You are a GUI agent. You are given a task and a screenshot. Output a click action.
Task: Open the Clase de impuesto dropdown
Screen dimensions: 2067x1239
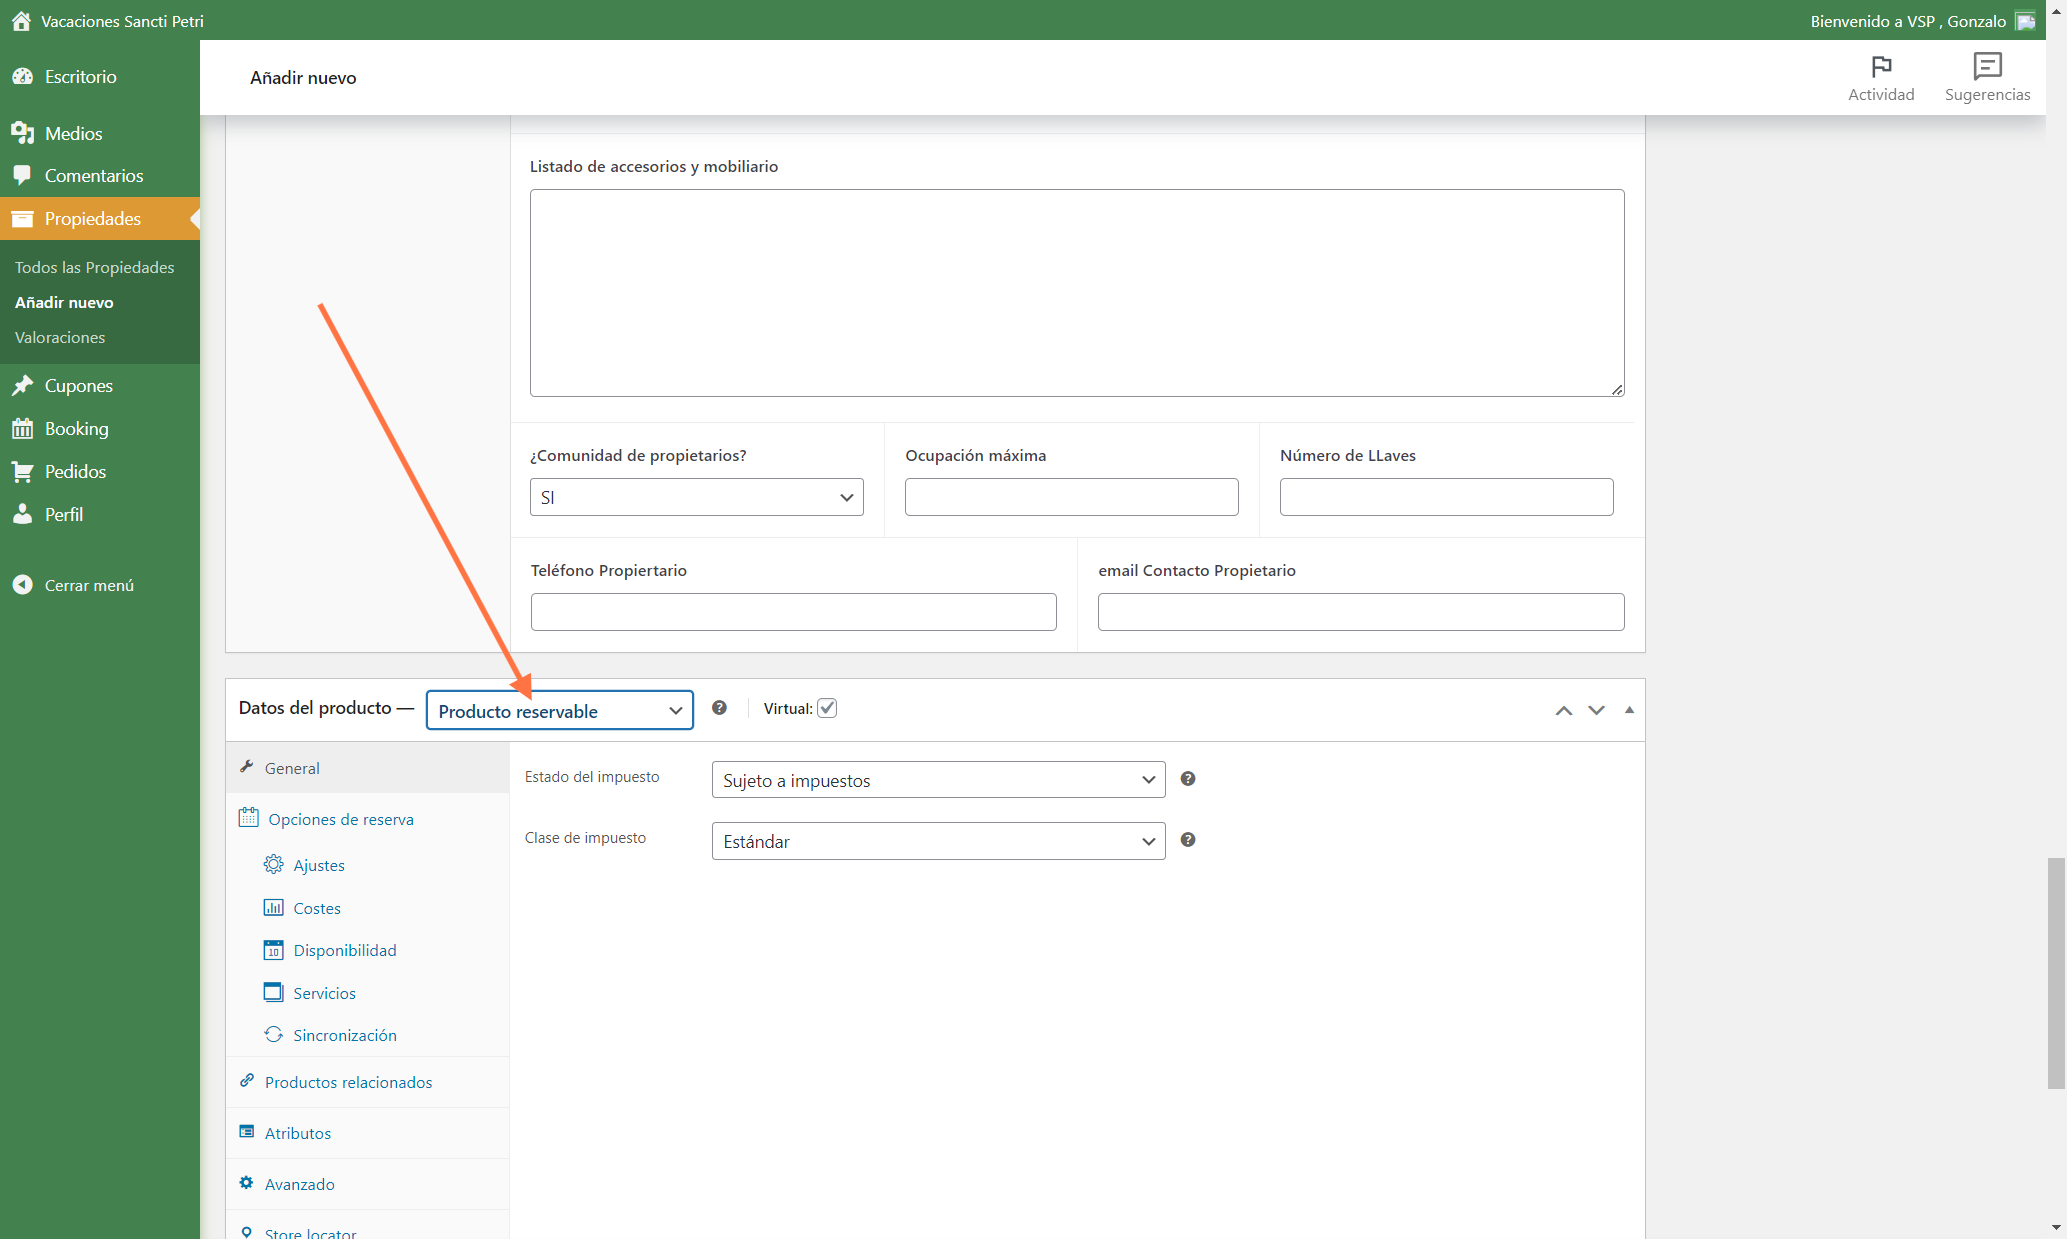point(939,841)
